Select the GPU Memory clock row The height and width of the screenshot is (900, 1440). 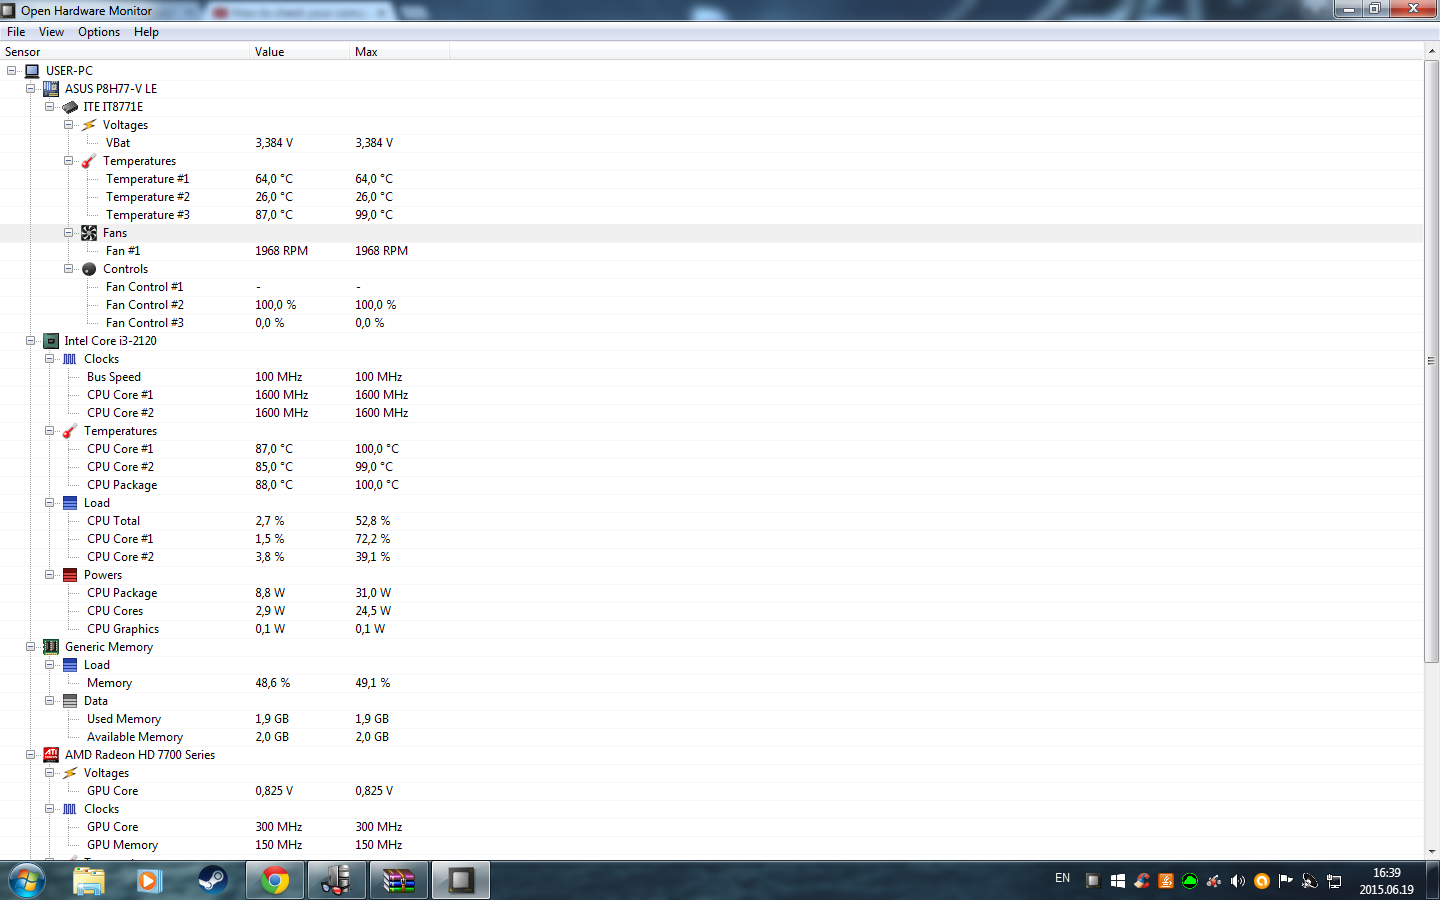pos(711,845)
